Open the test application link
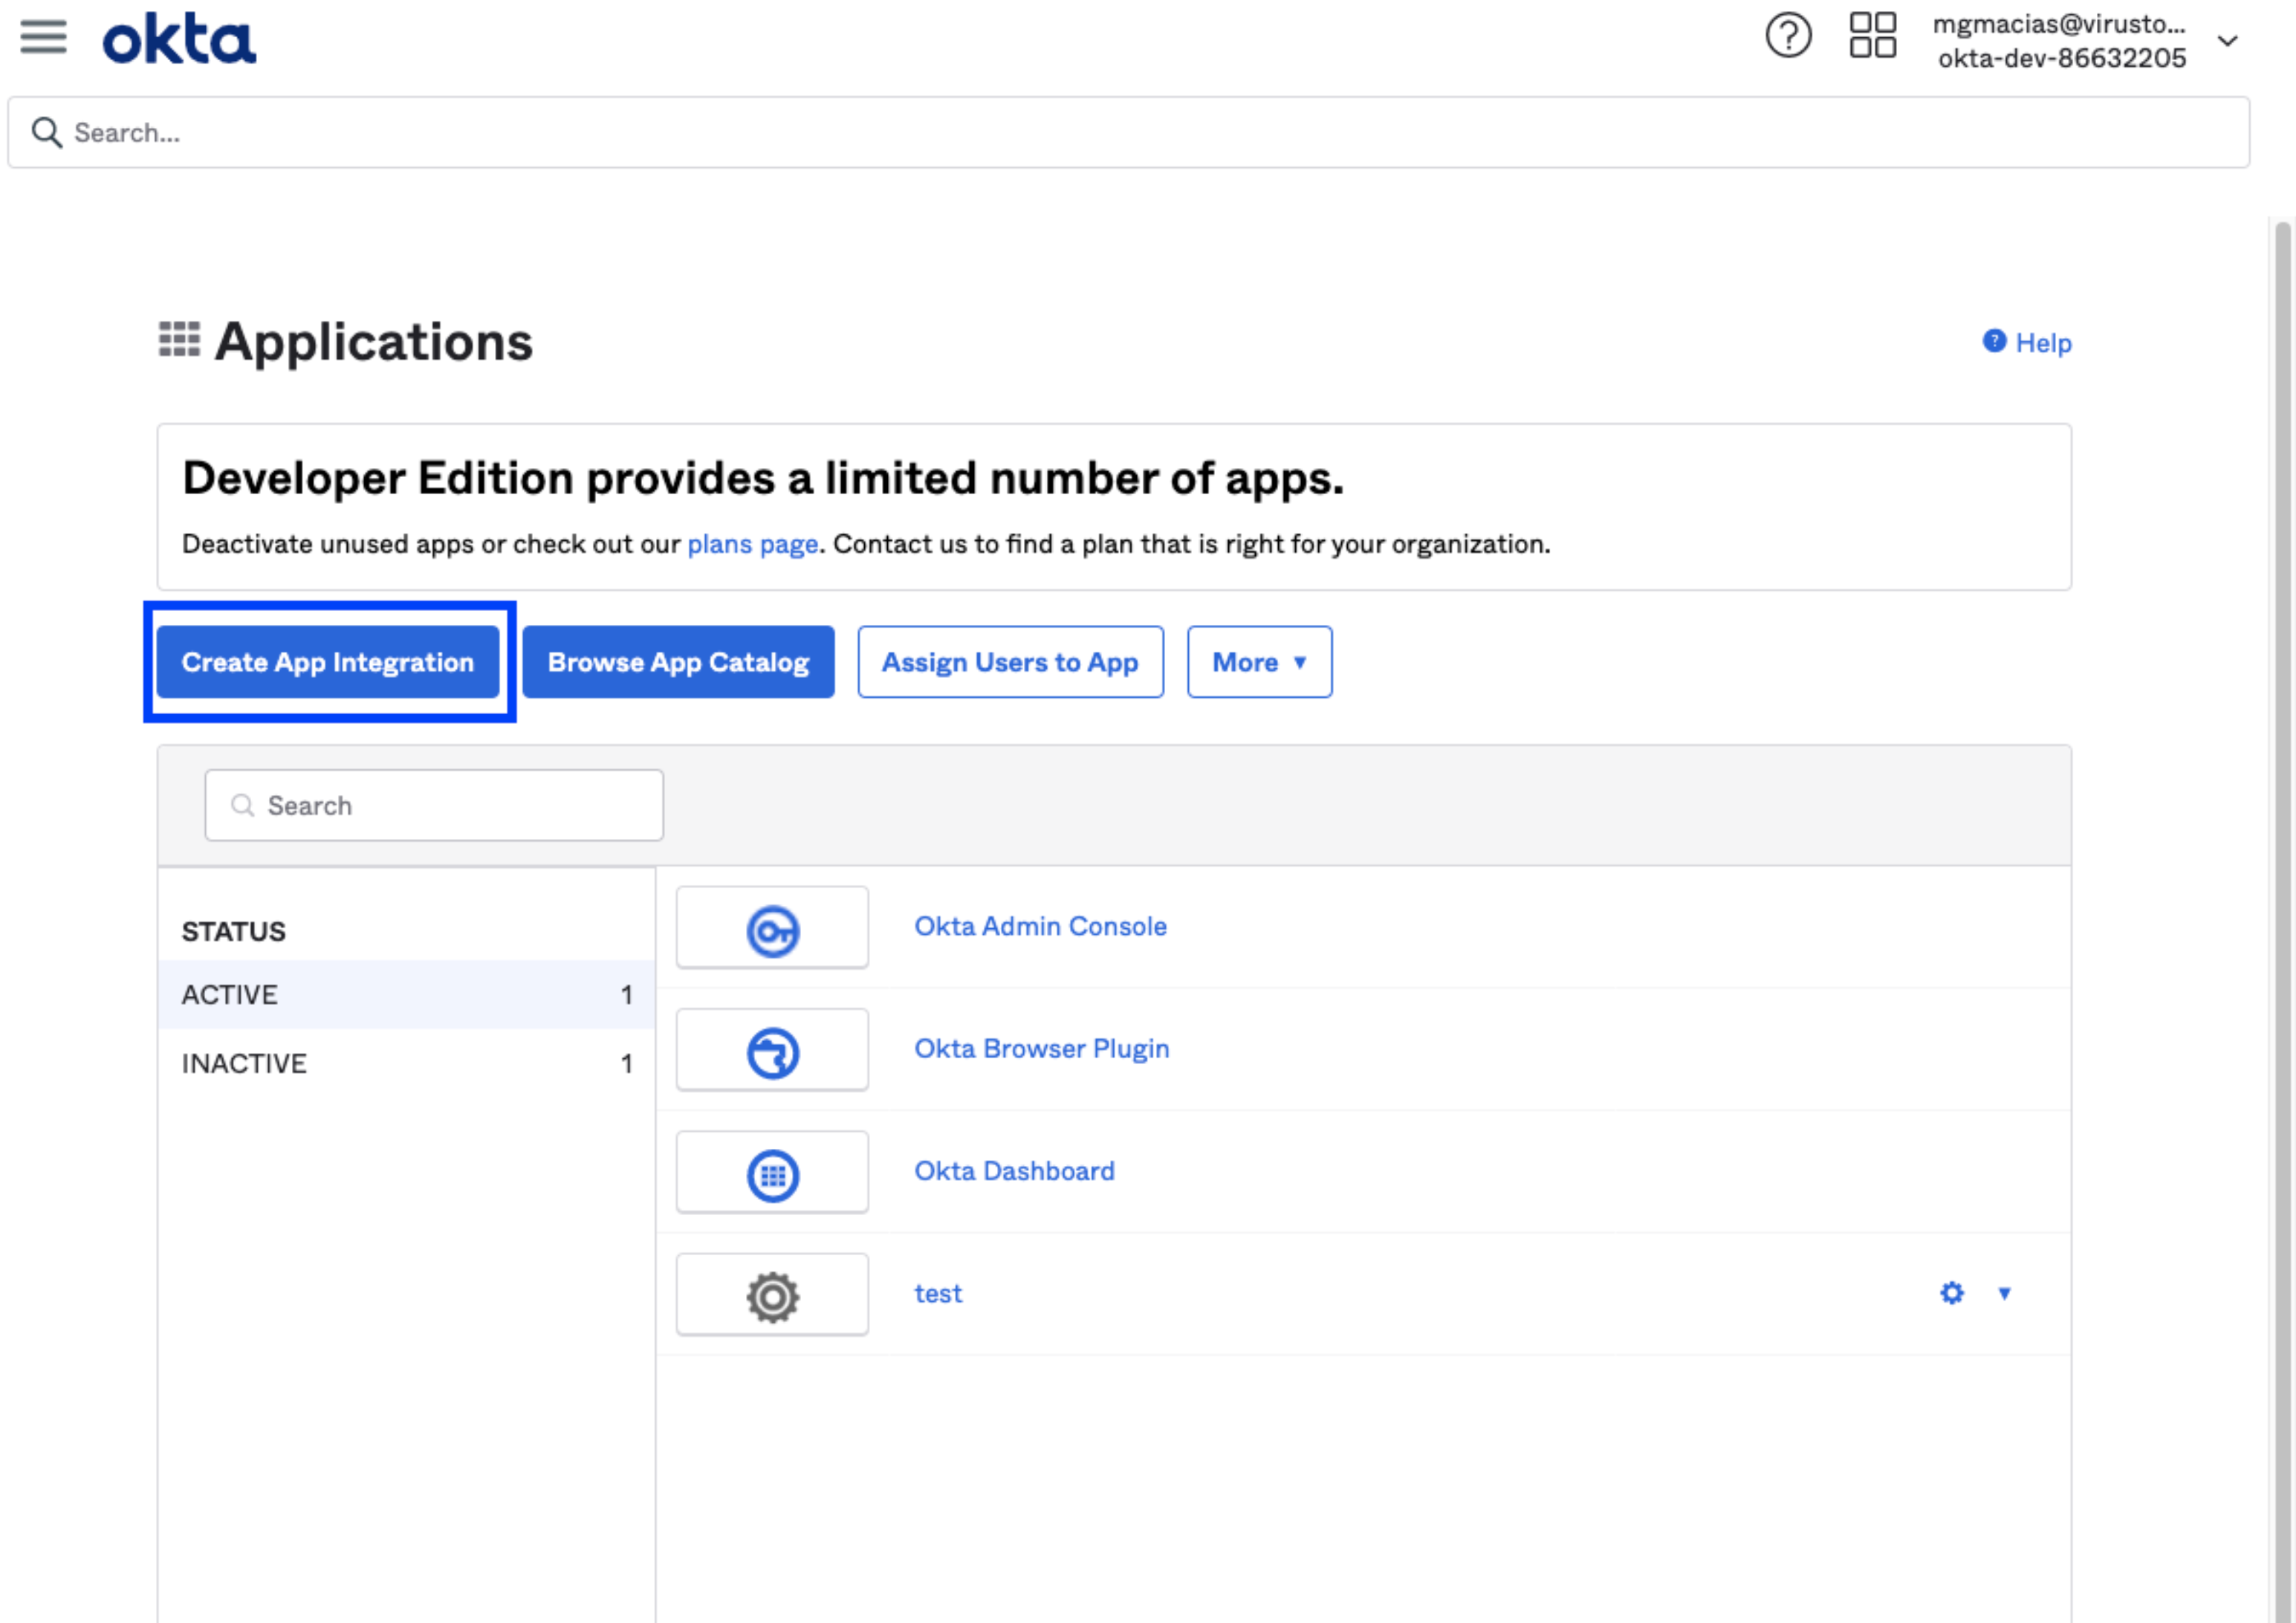Screen dimensions: 2296x1623 [x=938, y=1294]
